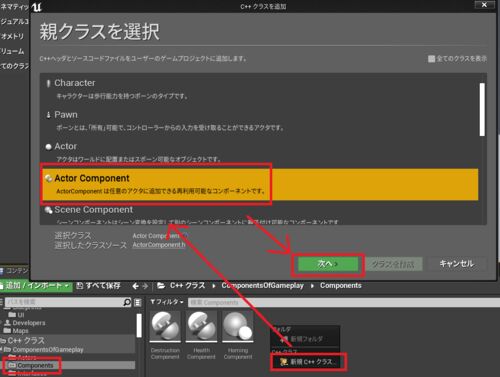500x377 pixels.
Task: Select the Components folder in tree
Action: click(x=35, y=365)
